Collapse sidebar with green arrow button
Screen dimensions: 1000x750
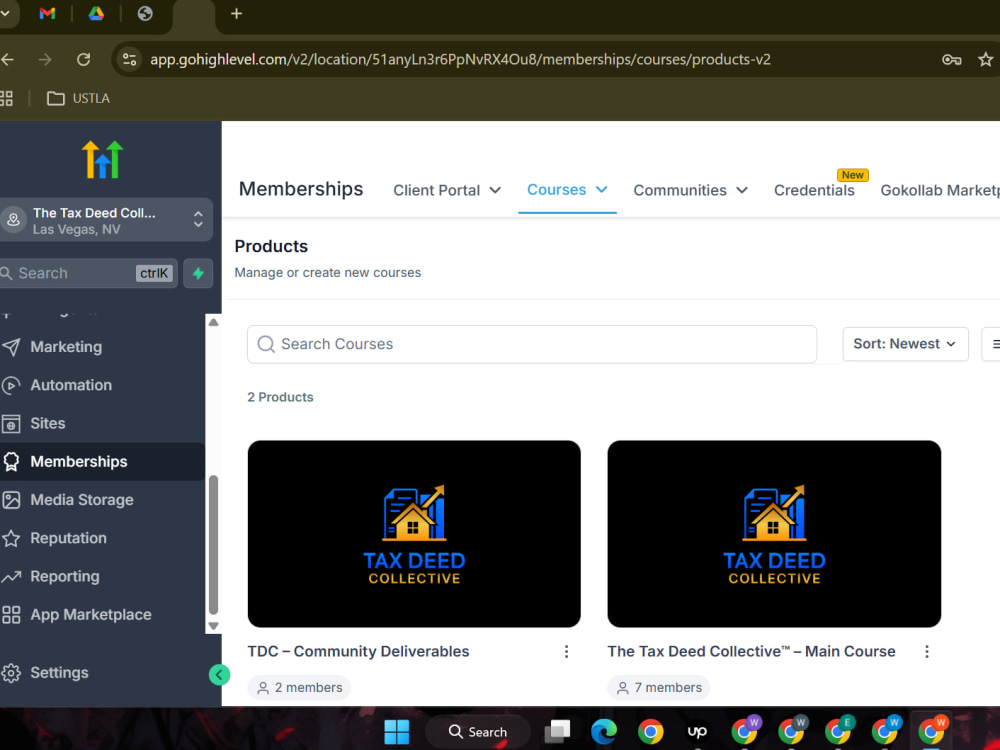point(219,675)
